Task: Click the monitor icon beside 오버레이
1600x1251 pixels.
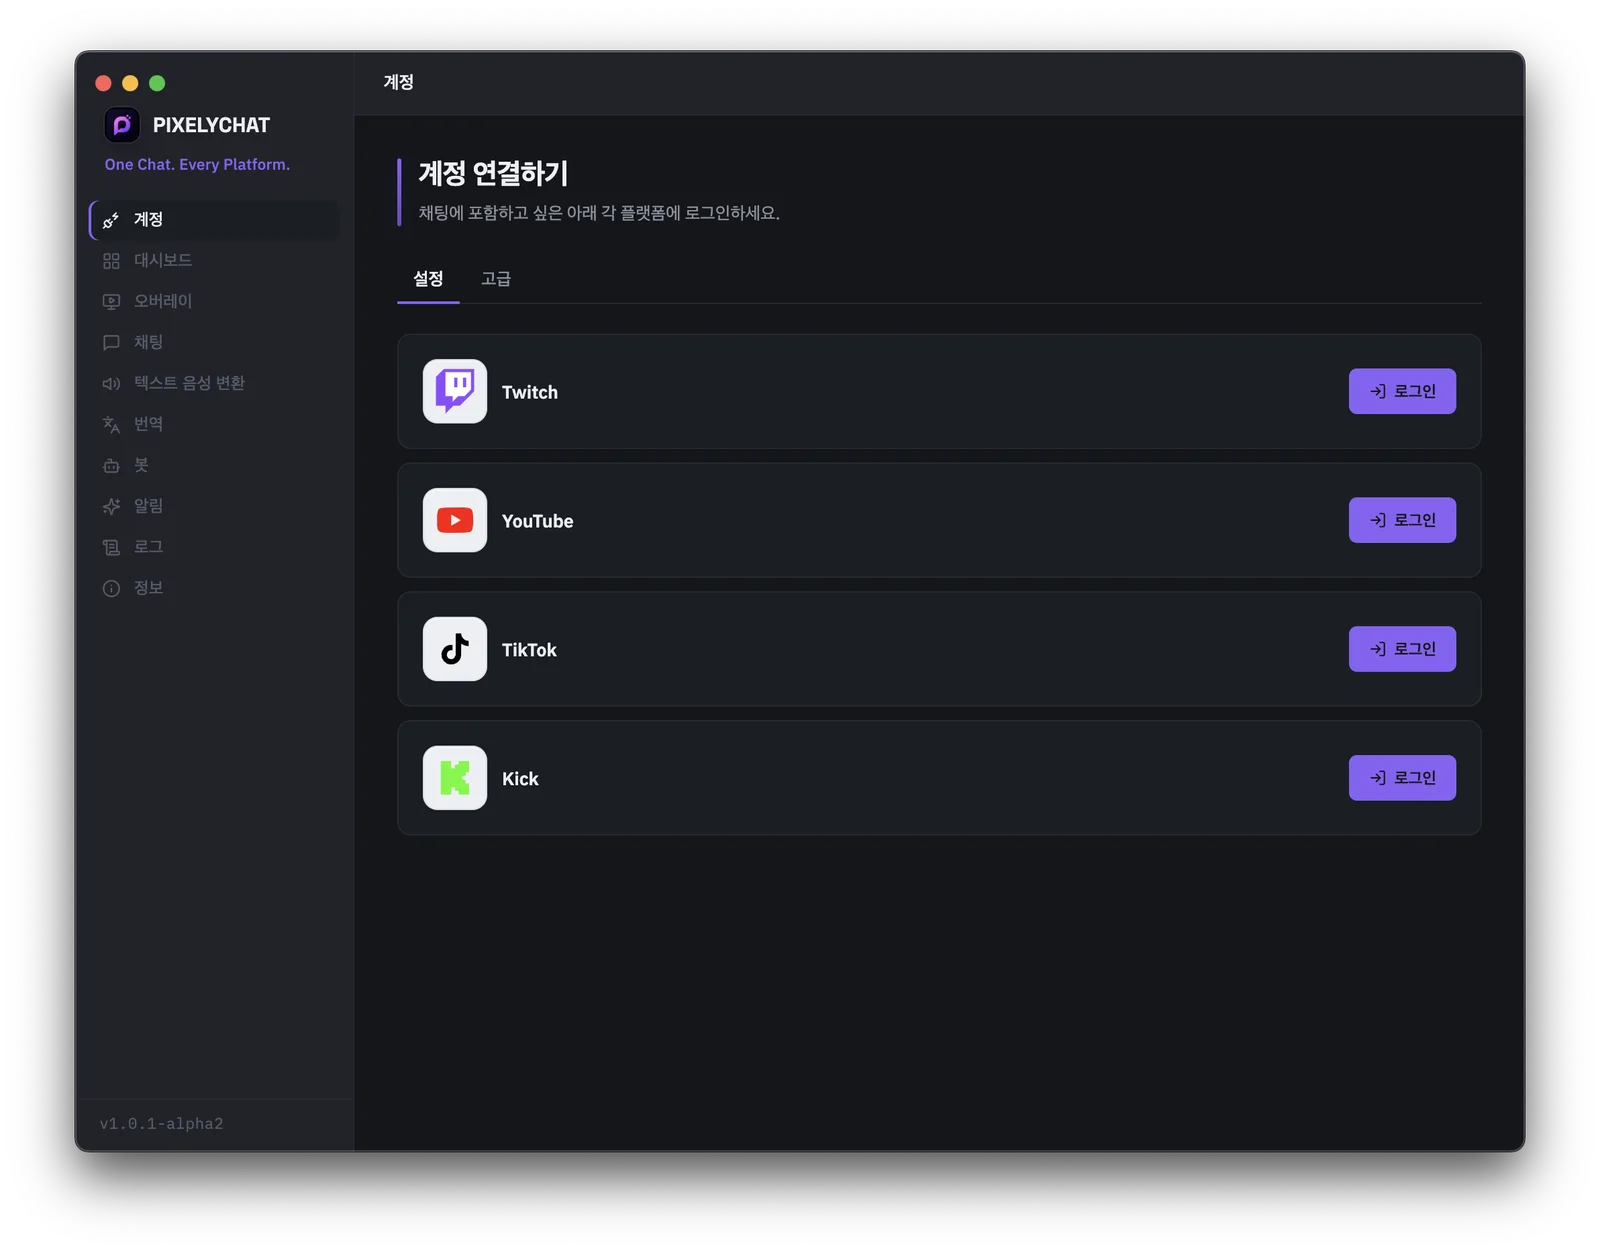Action: point(111,302)
